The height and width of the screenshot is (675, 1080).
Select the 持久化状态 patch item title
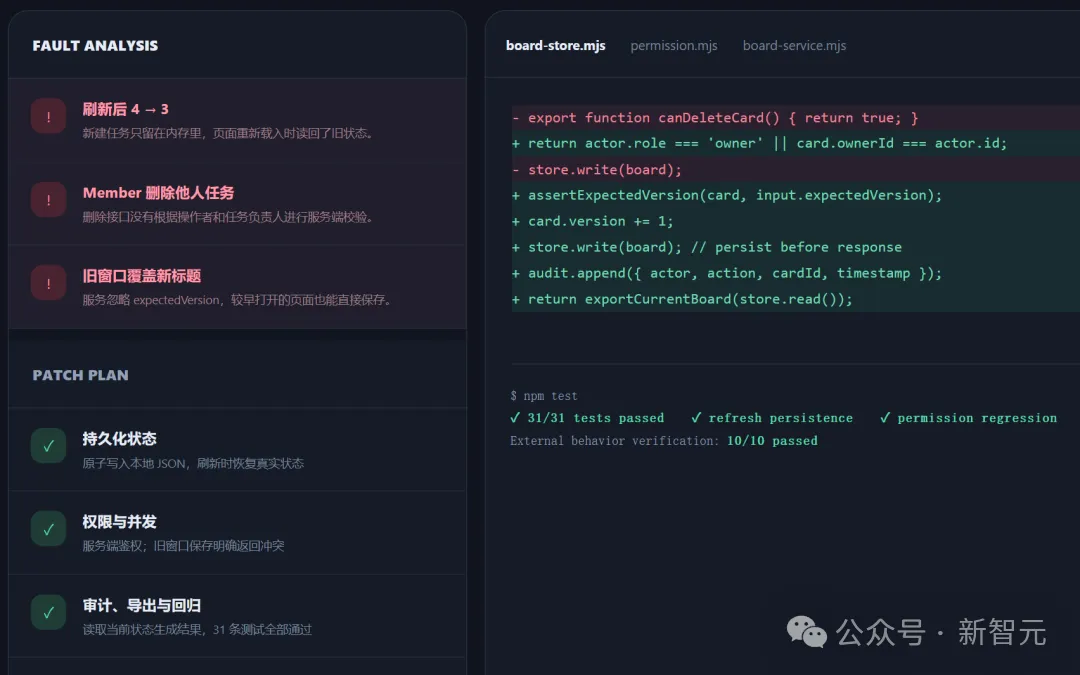[x=119, y=439]
